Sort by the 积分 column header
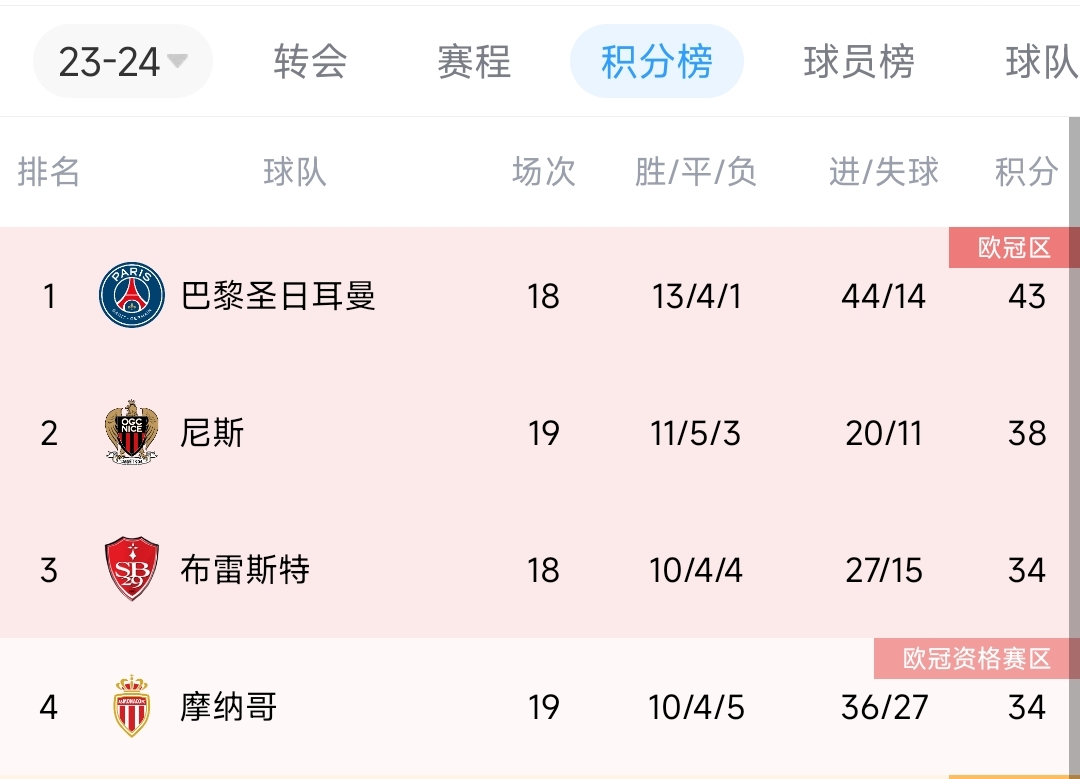 1026,172
